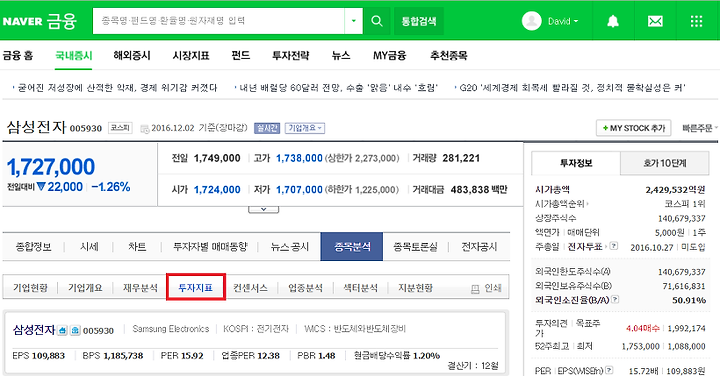Click the help icon next to 전자투표
Screen dimensions: 720x376
click(x=613, y=246)
